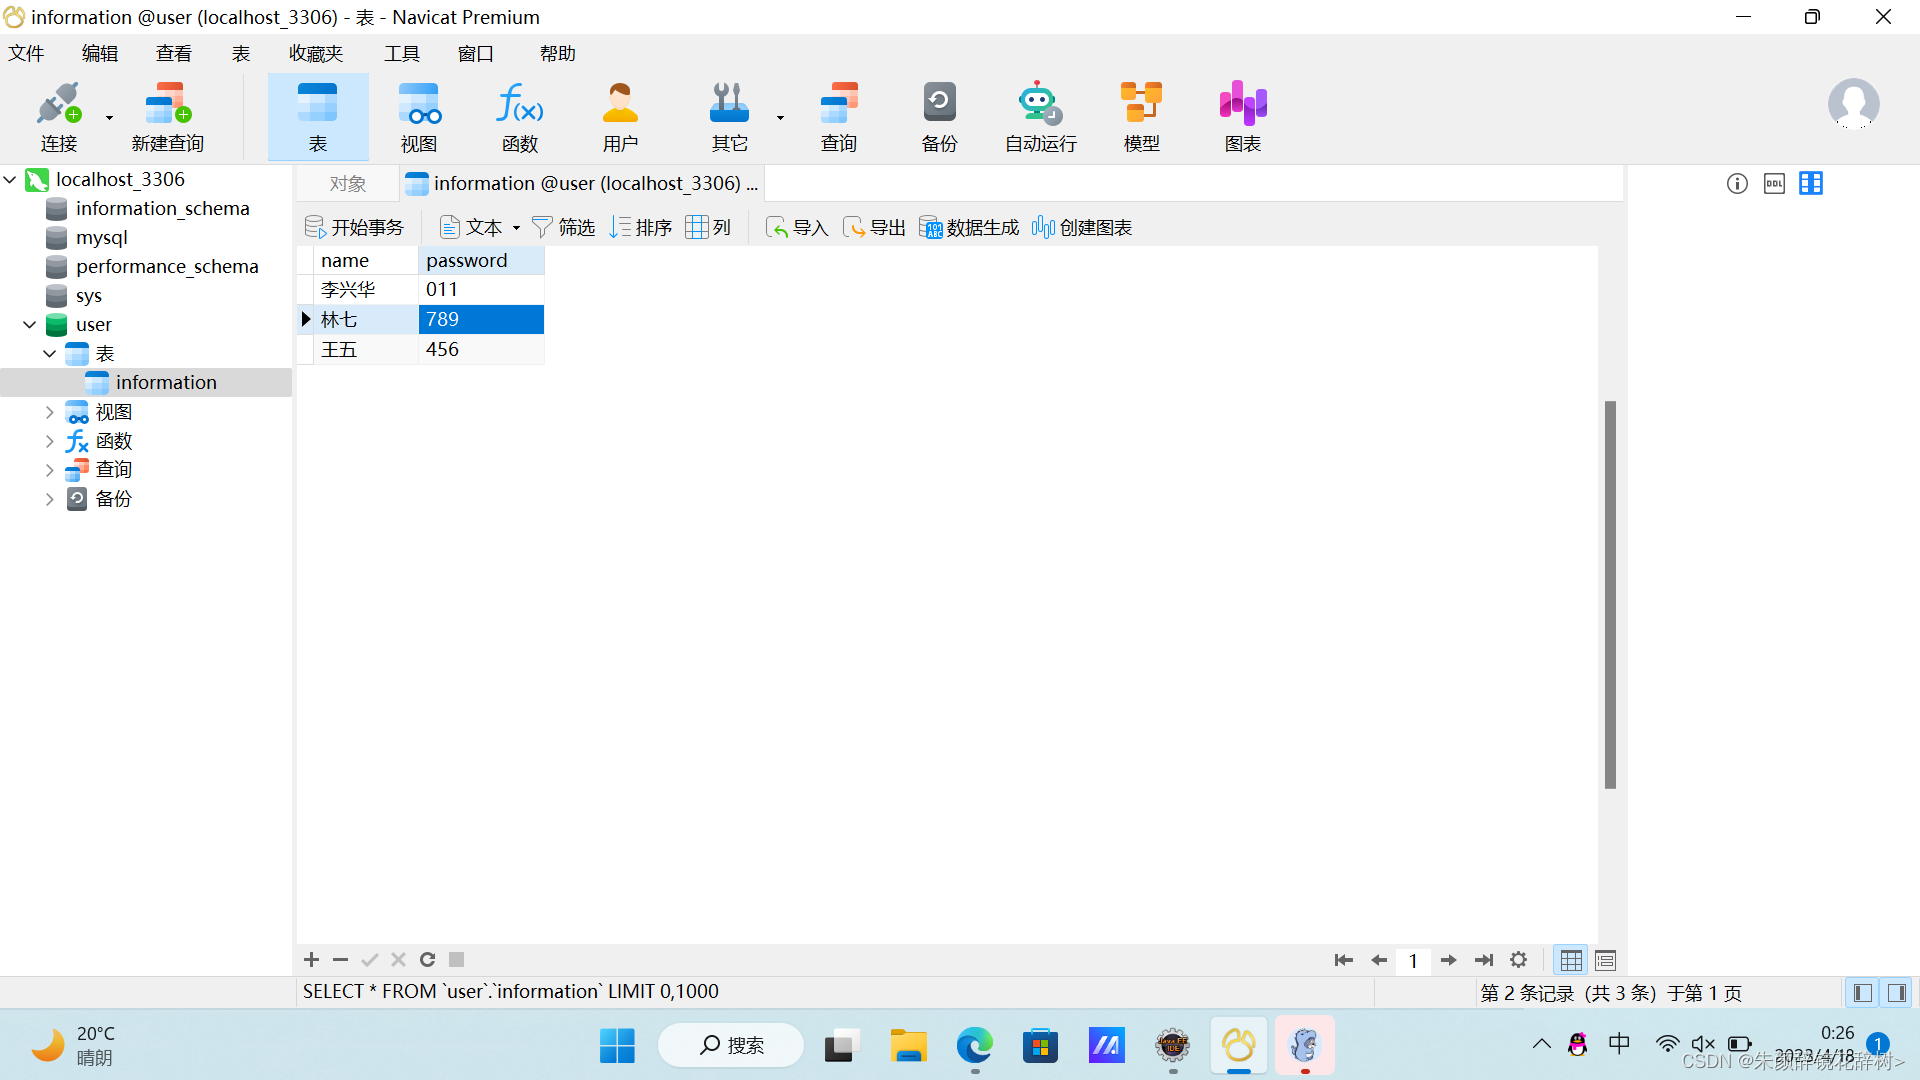Expand the 视图 views tree node
Screen dimensions: 1920x1080
click(x=49, y=412)
